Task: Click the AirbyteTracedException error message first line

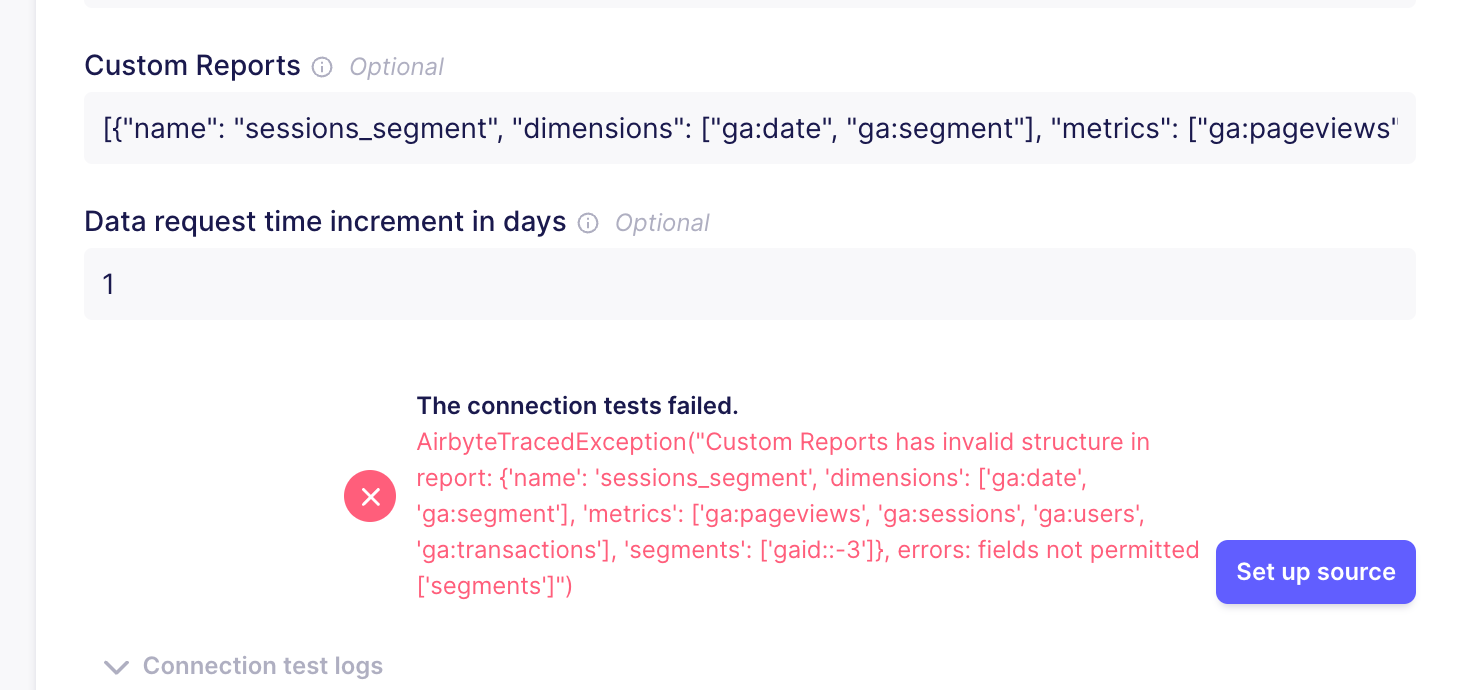Action: [x=782, y=442]
